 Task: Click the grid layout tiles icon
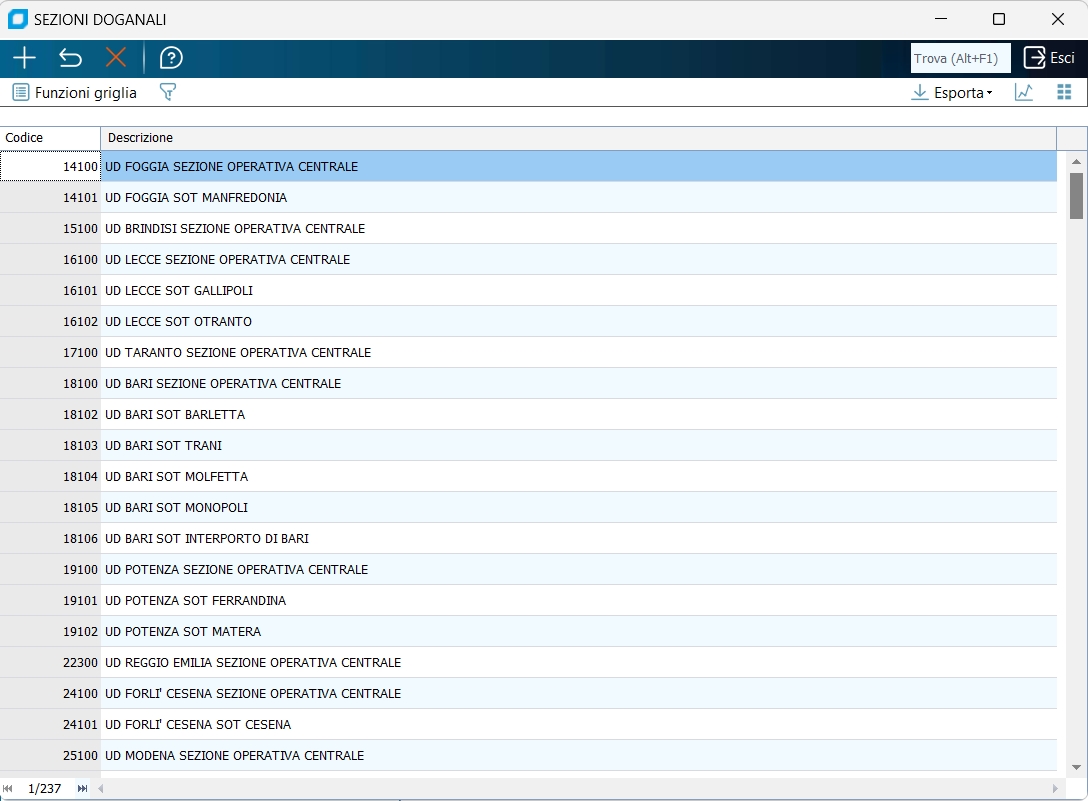tap(1064, 93)
